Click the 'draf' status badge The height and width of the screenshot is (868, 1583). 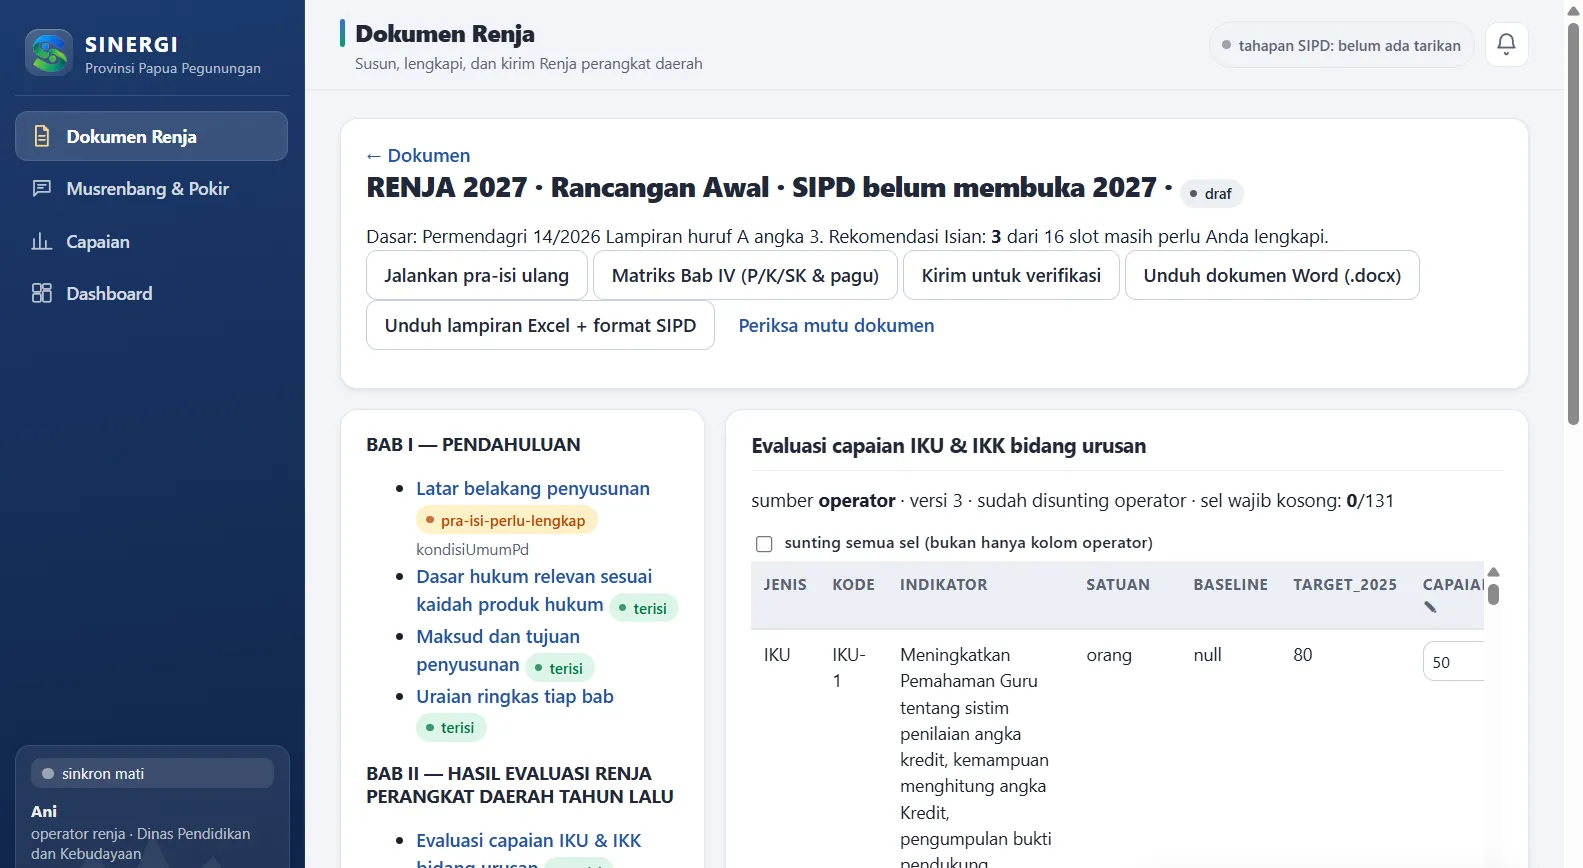click(1211, 193)
